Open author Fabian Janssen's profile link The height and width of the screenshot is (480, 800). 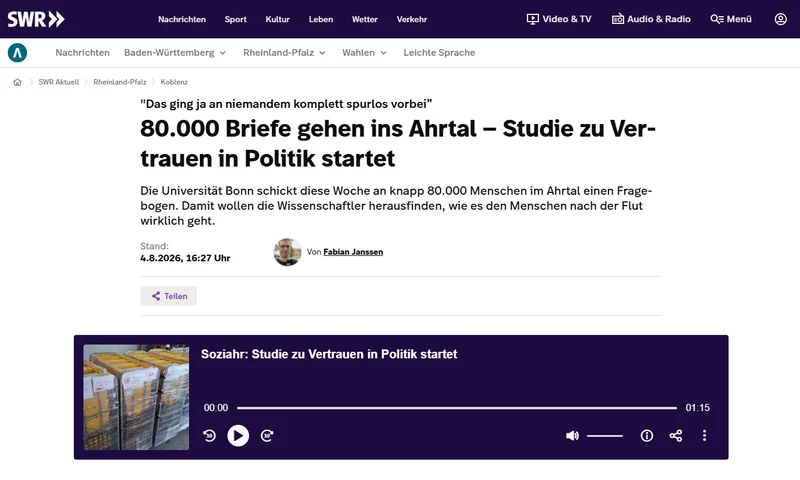coord(353,252)
